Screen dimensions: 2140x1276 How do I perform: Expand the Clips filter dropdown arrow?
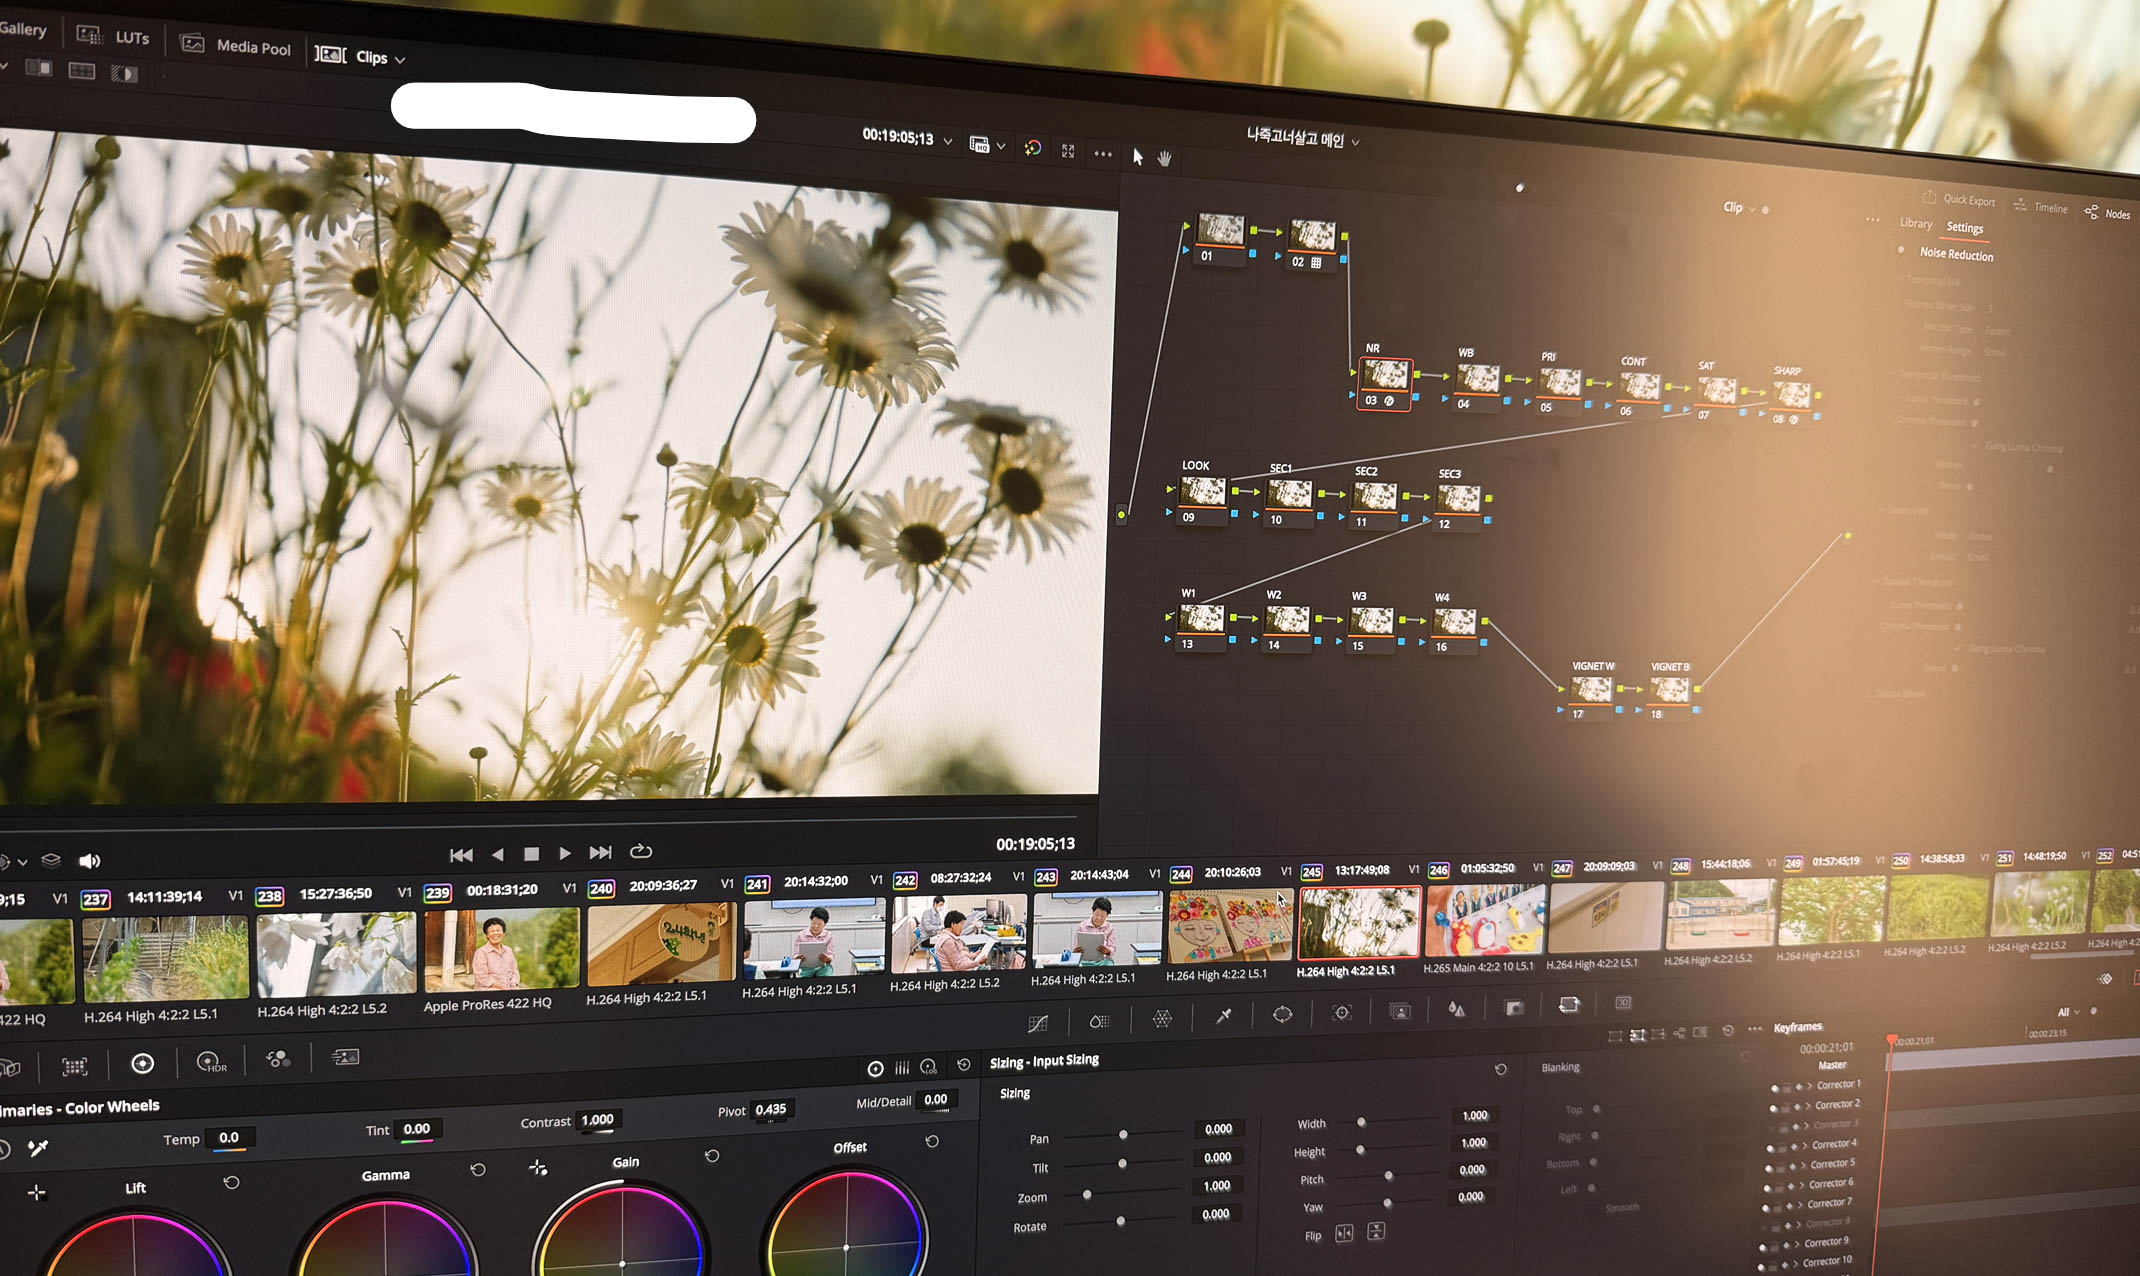400,60
